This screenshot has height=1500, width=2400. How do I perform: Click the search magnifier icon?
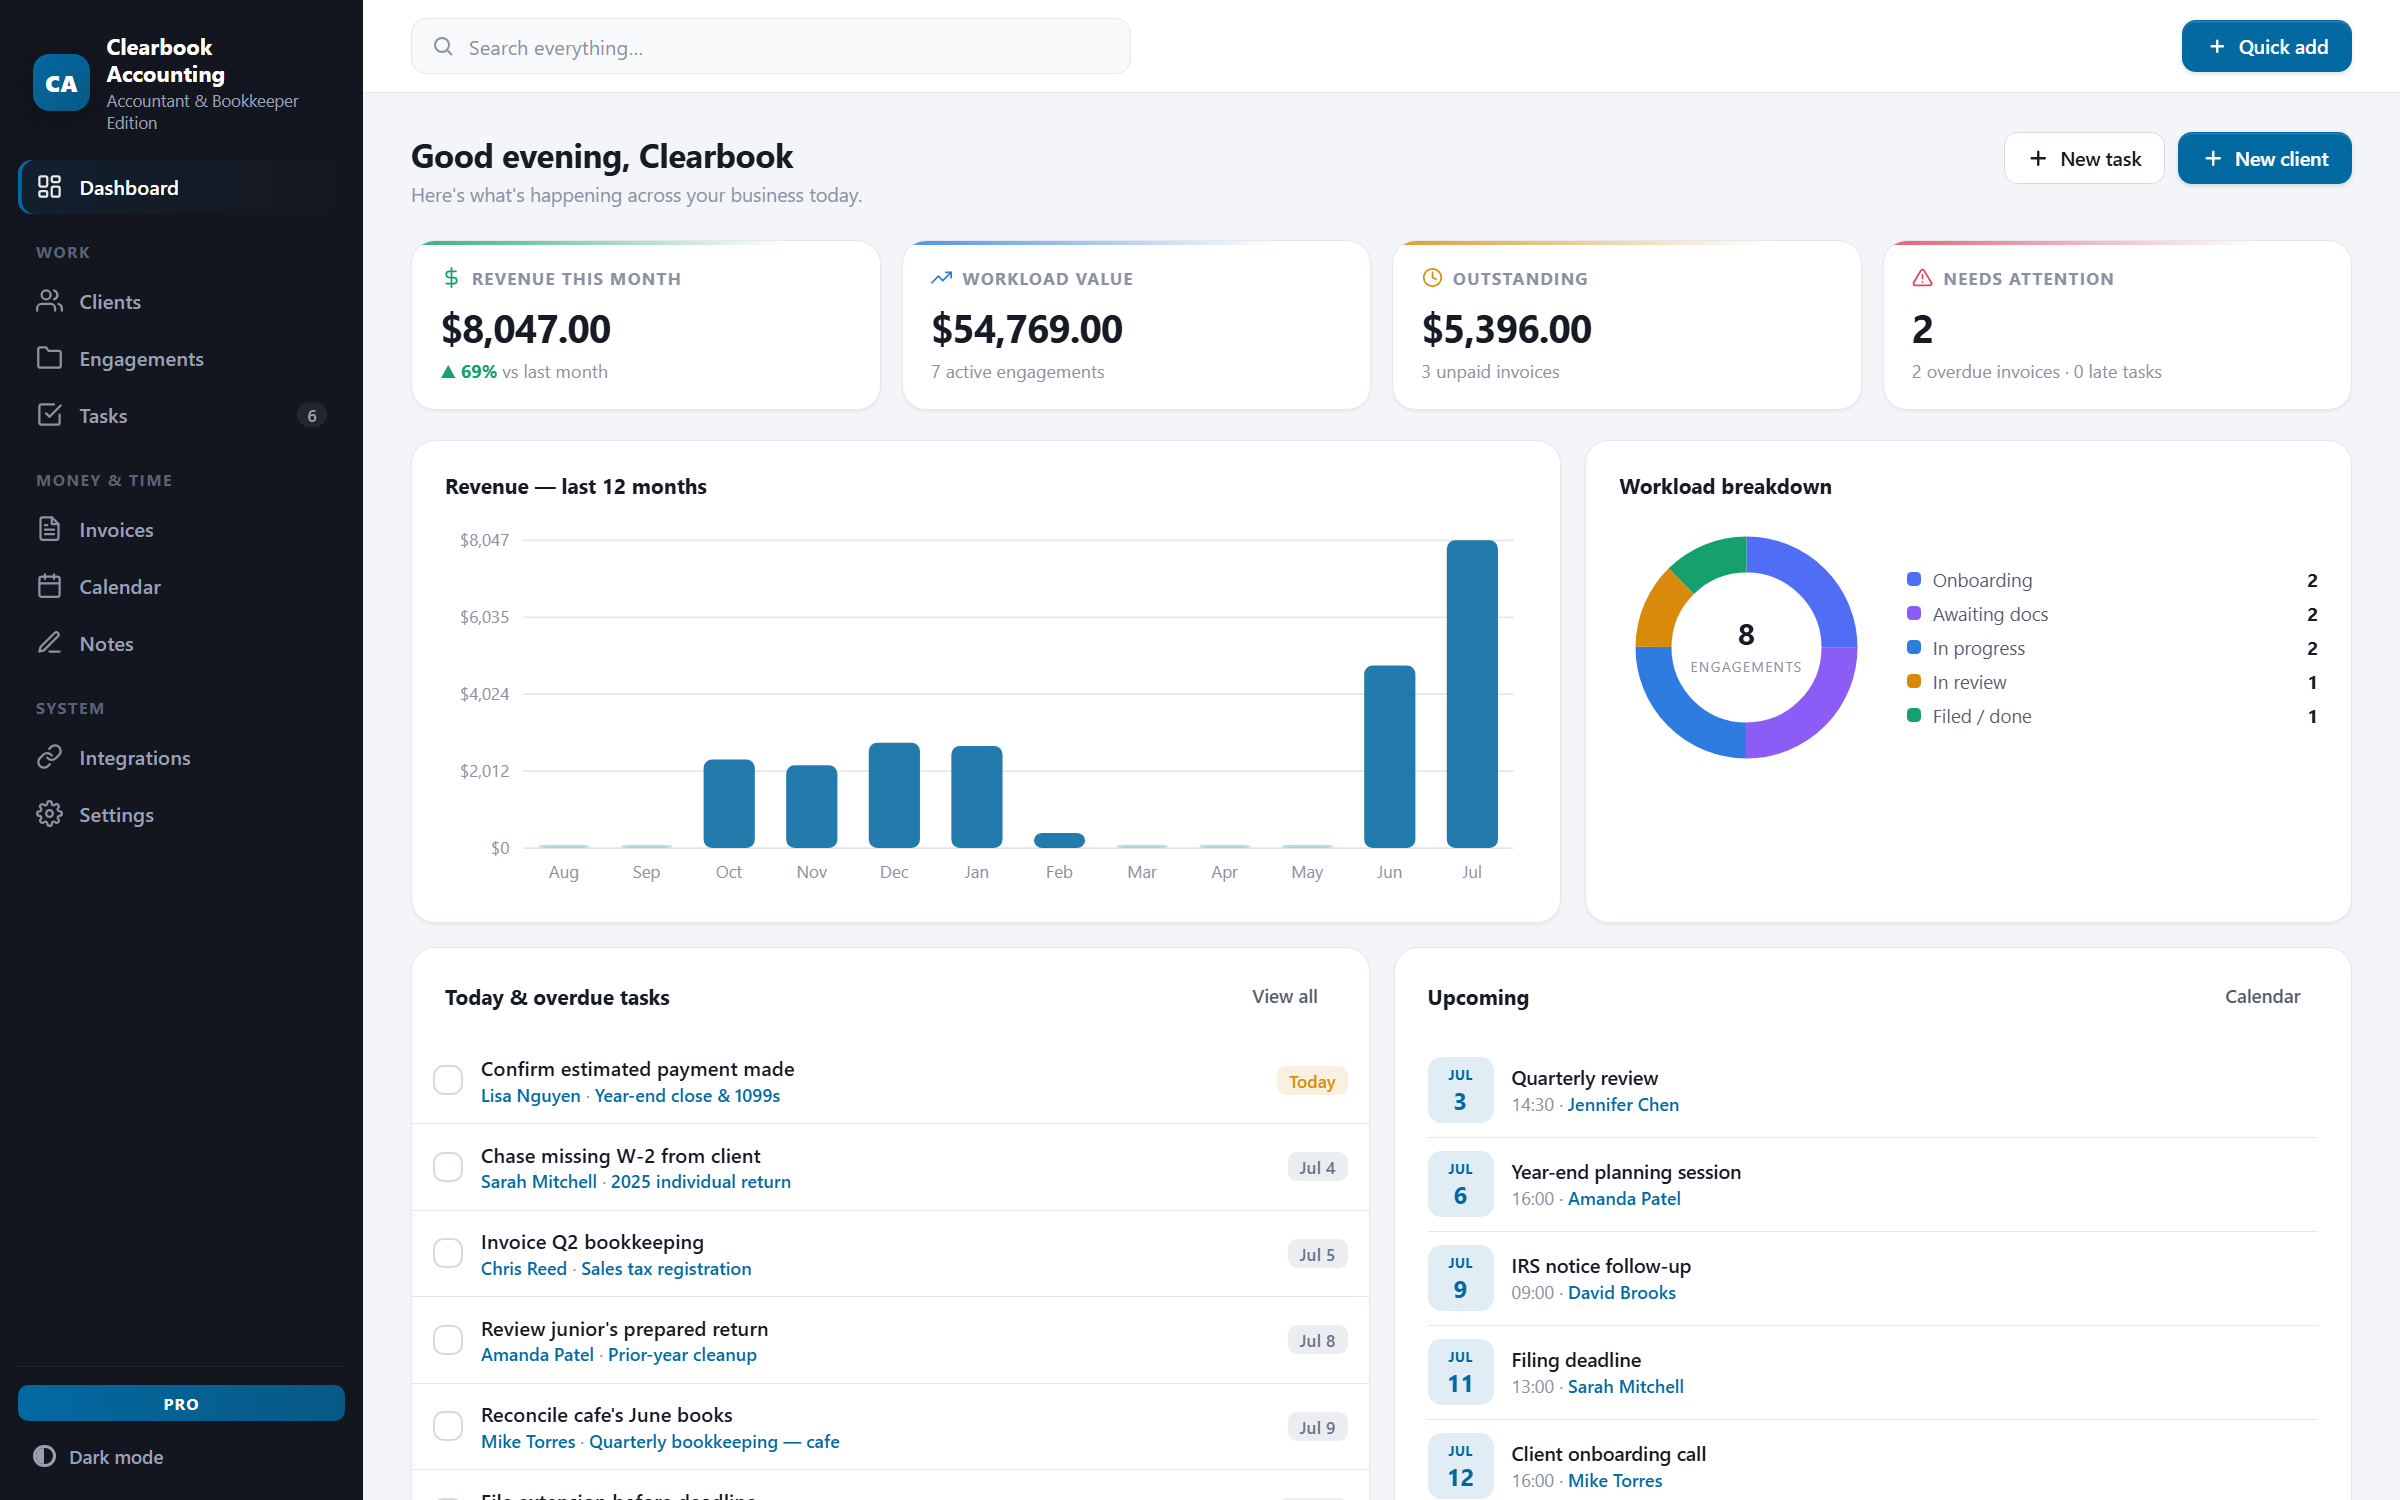point(443,47)
